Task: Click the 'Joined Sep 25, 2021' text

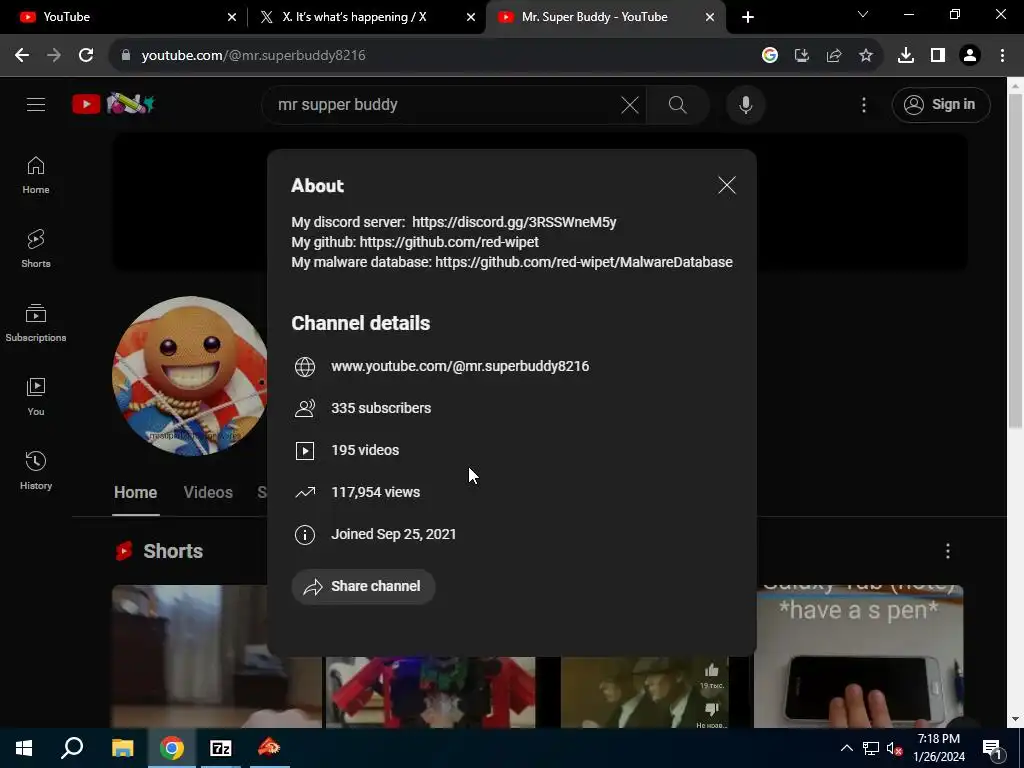Action: 394,534
